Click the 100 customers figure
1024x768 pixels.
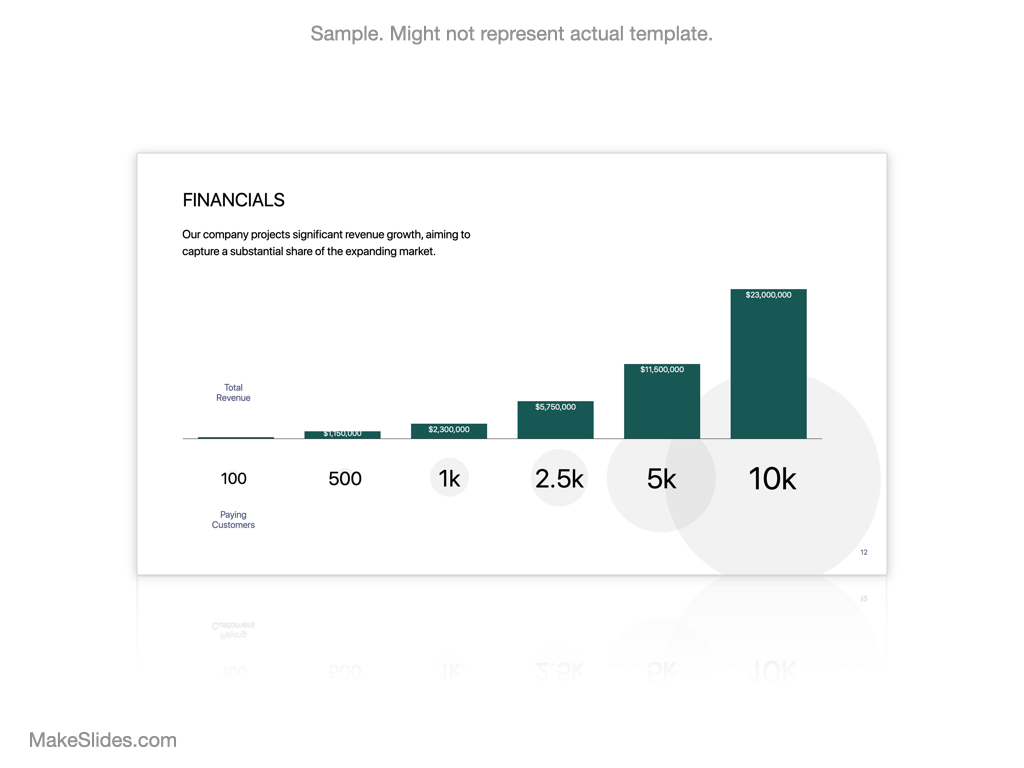click(233, 479)
